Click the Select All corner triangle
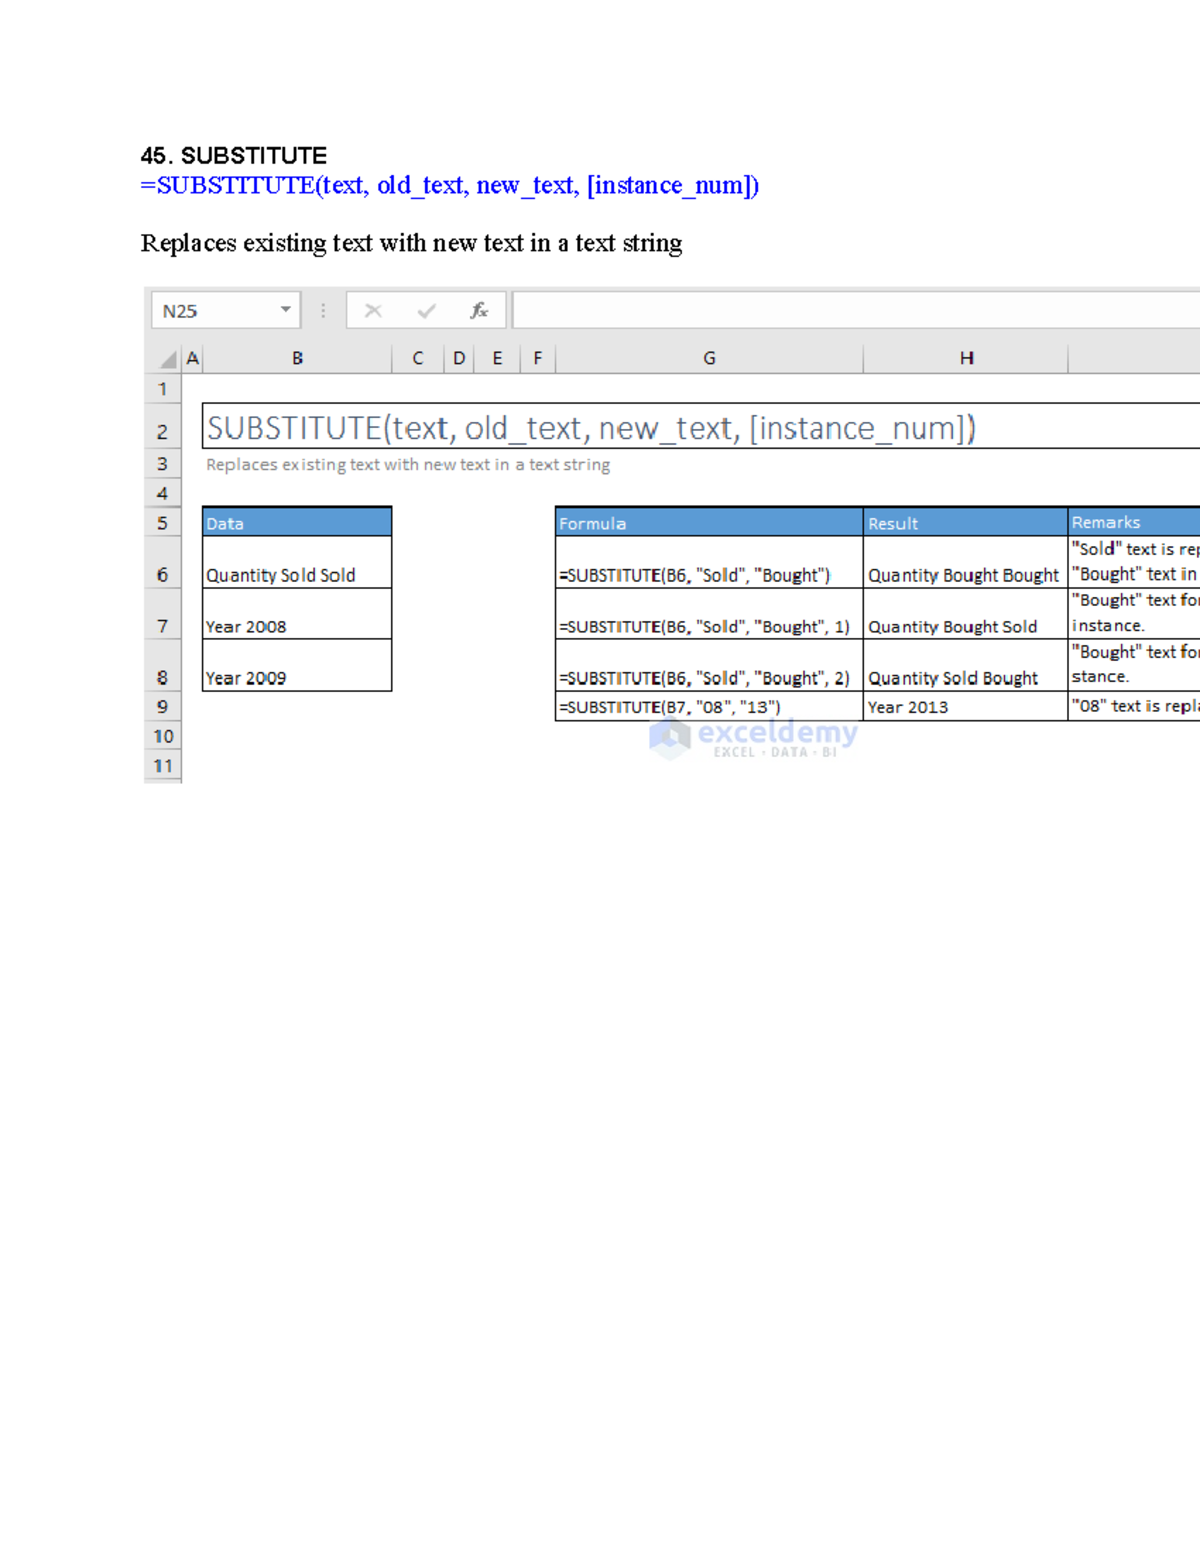 [x=168, y=359]
